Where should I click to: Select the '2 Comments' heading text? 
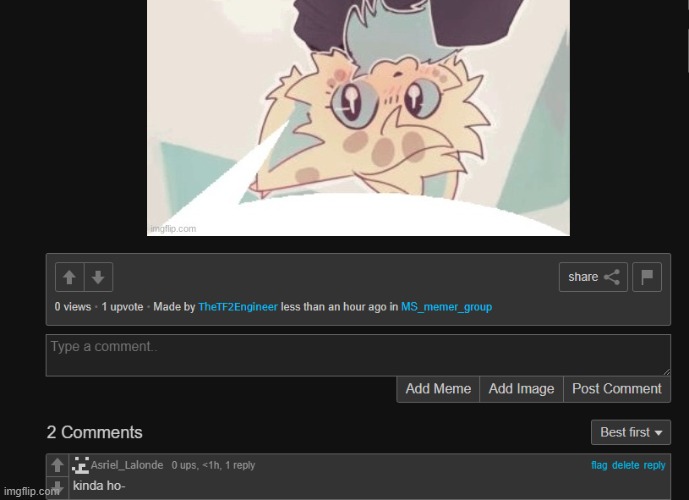pos(94,432)
